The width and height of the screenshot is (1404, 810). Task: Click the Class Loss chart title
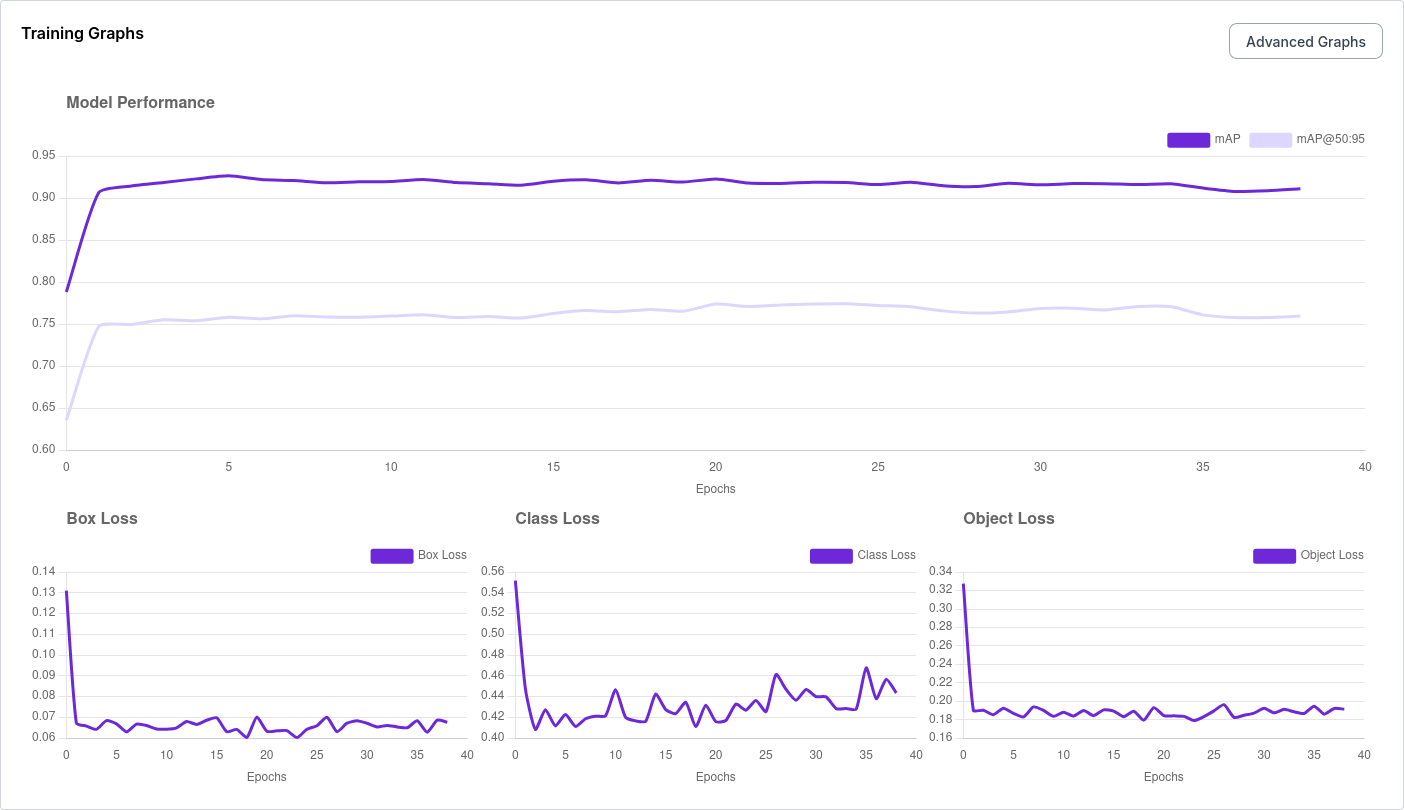coord(557,518)
